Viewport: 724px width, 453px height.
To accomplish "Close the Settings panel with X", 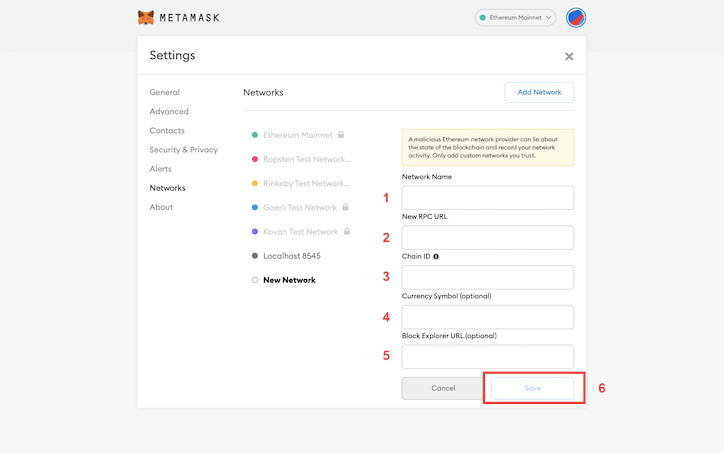I will [x=569, y=57].
